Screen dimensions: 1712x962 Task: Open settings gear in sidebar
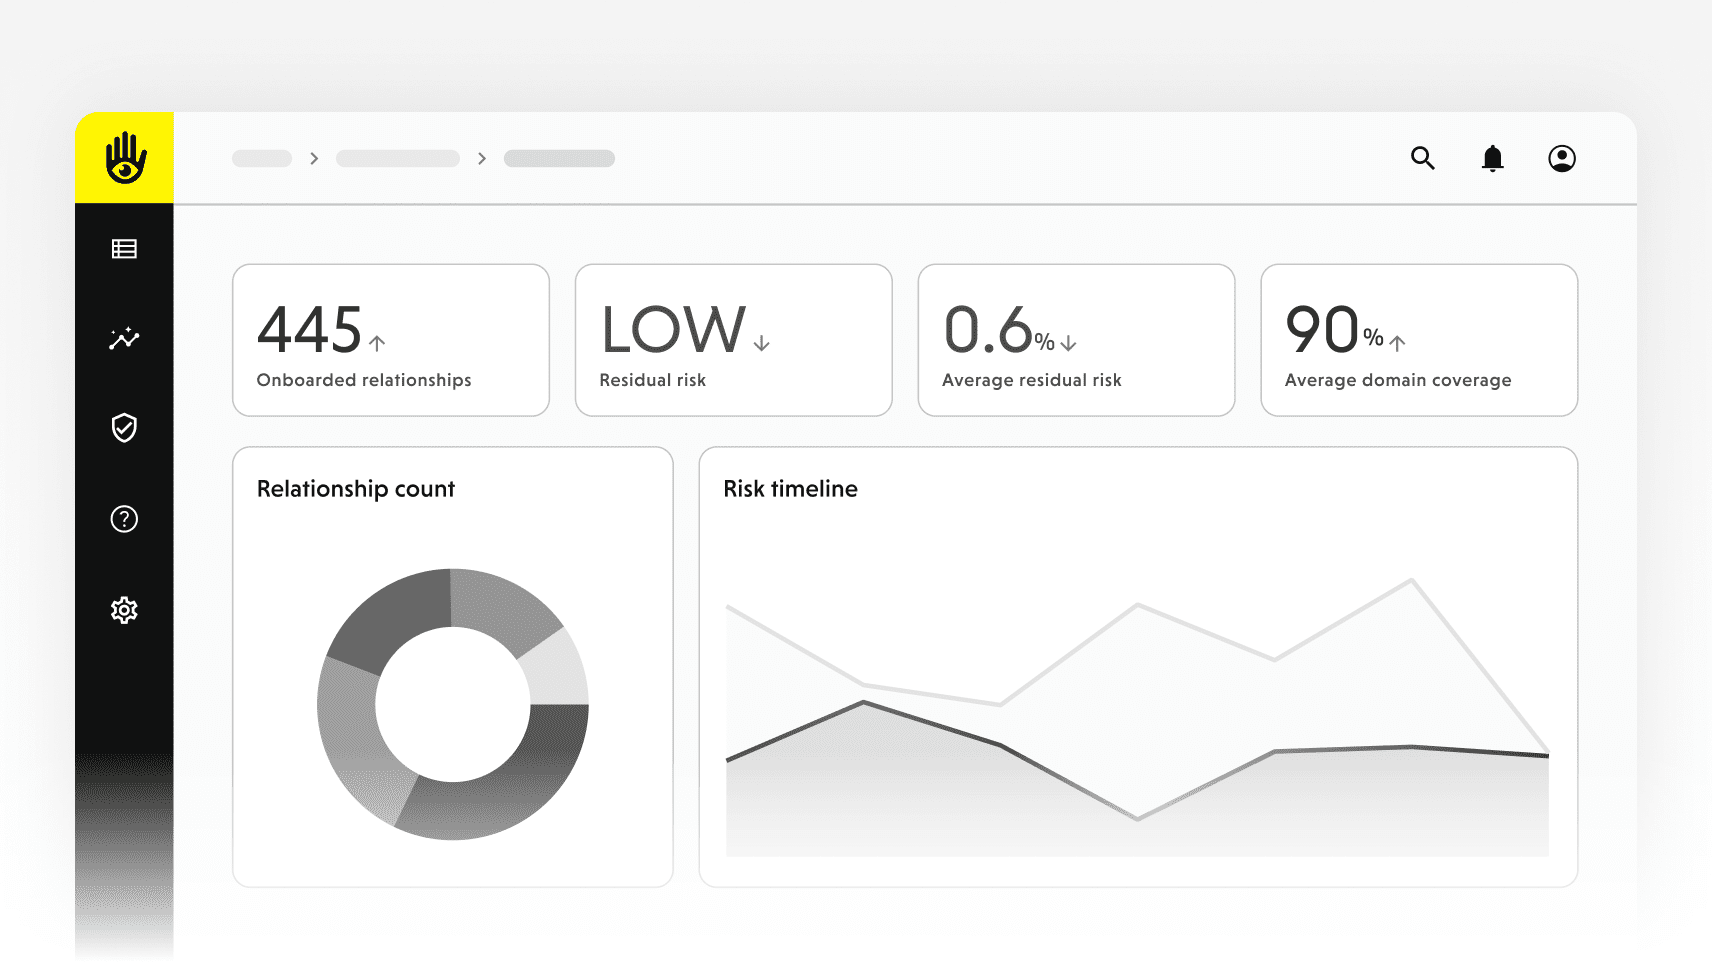[x=124, y=610]
